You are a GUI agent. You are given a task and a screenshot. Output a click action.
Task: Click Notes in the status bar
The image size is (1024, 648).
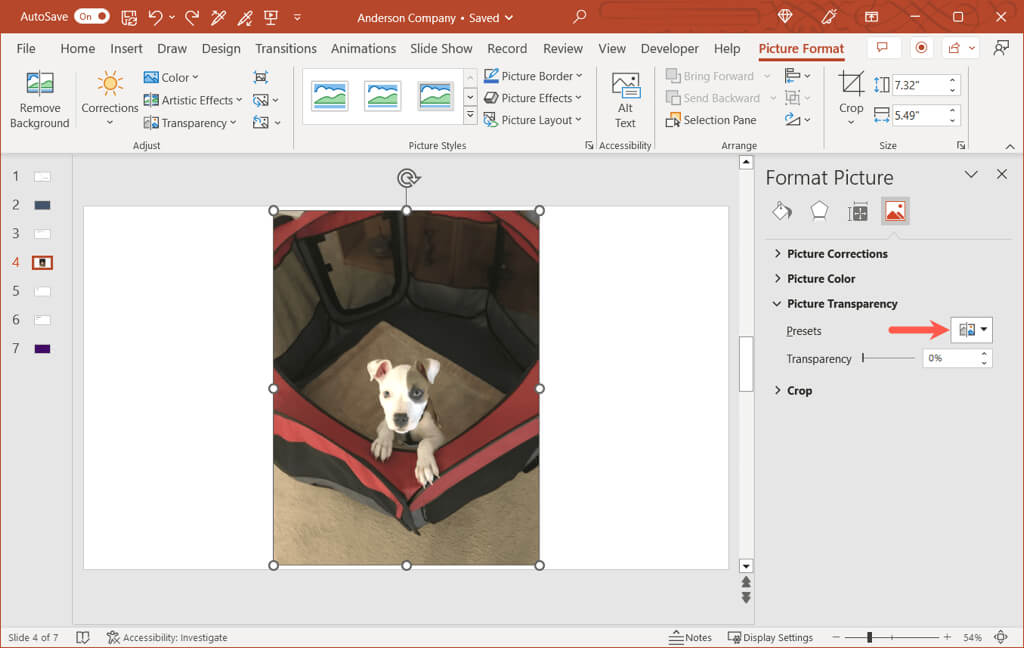(690, 637)
